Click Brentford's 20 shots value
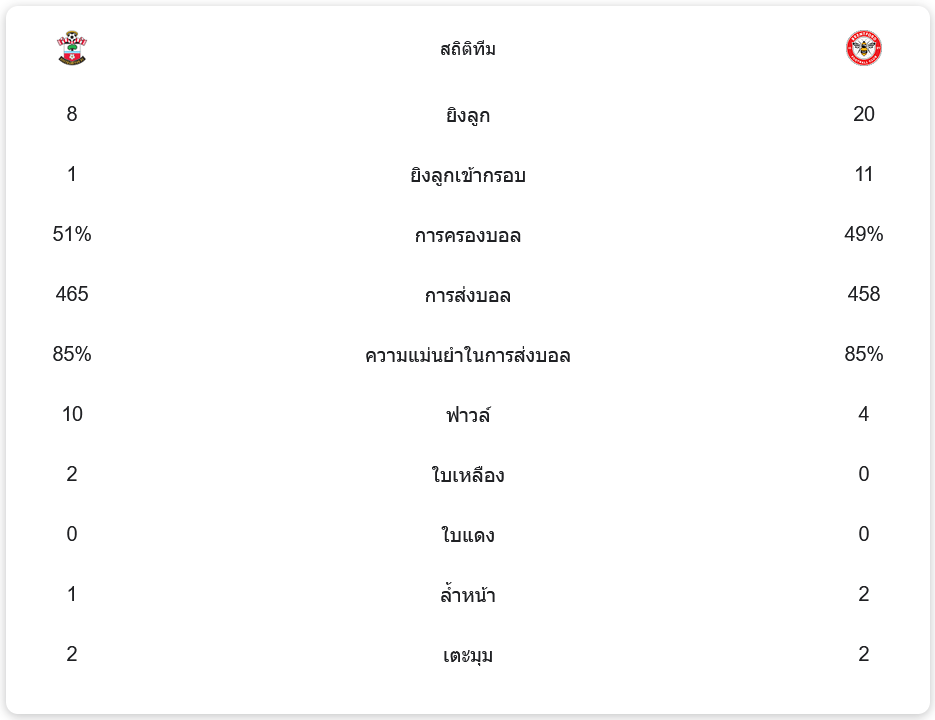The image size is (935, 720). point(864,114)
